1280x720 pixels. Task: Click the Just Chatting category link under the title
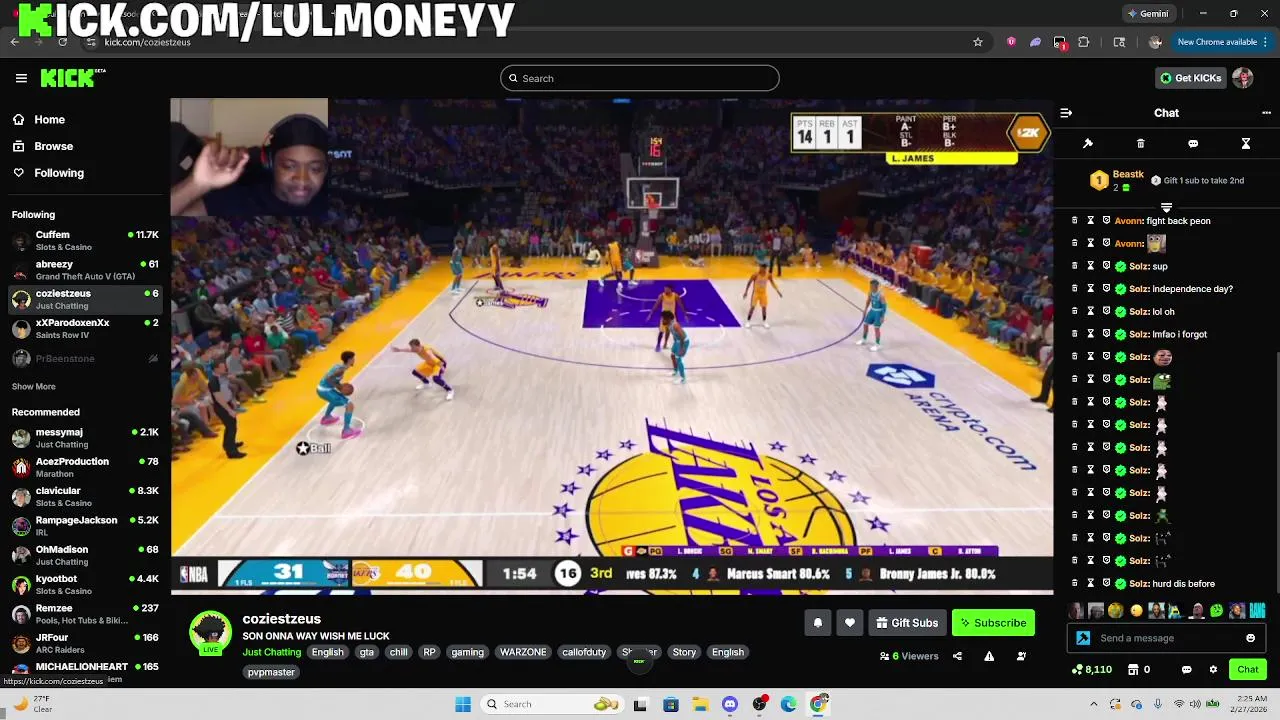coord(271,652)
